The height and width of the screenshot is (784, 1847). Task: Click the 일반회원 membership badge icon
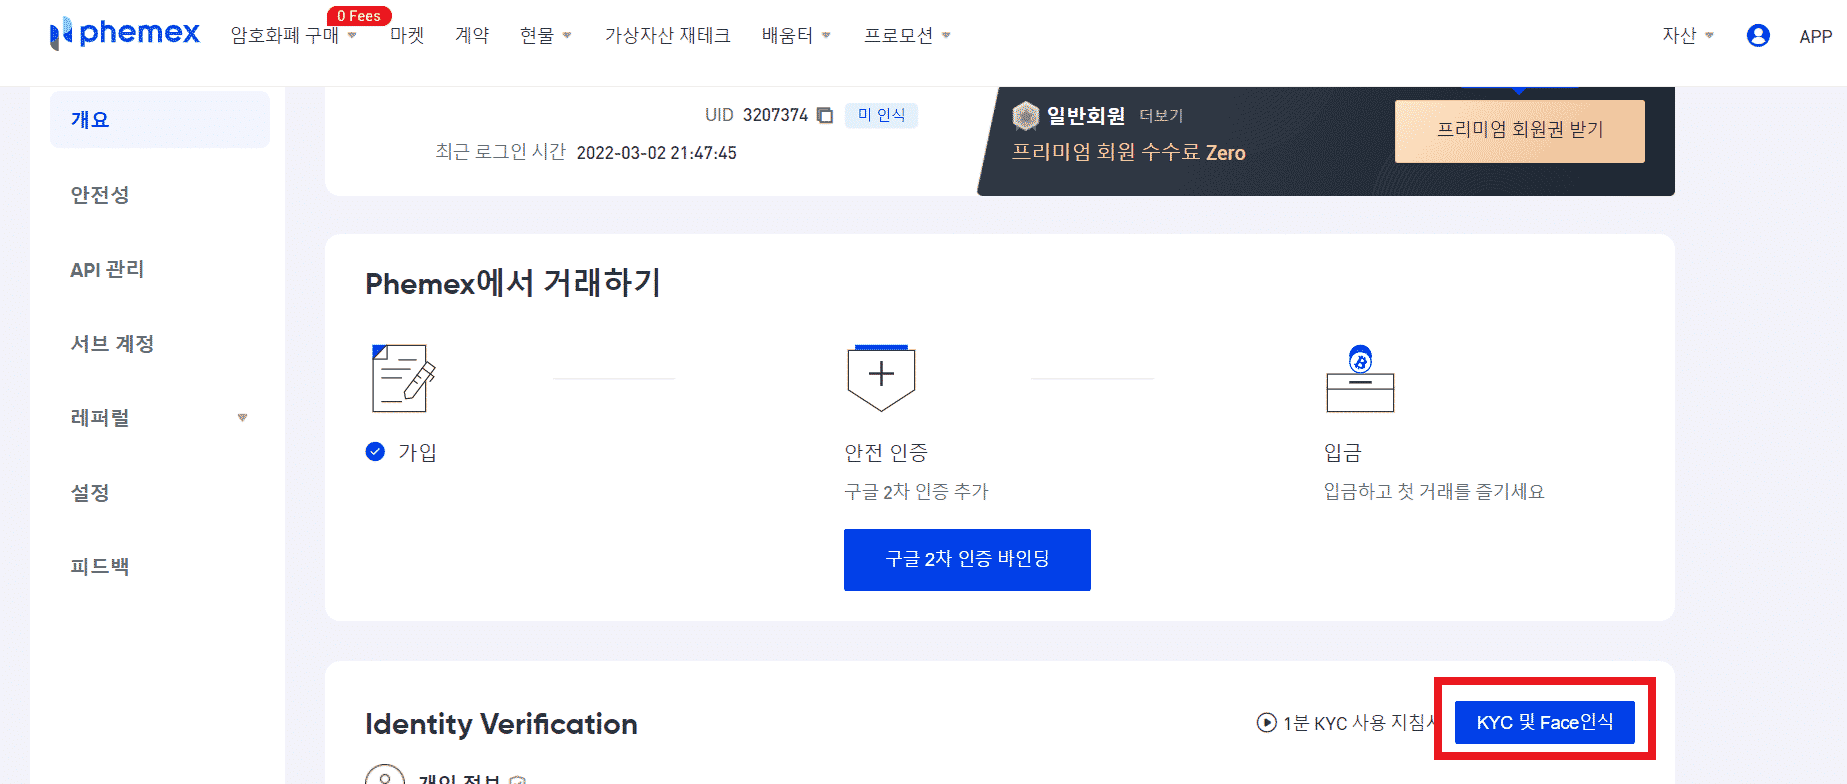click(1026, 116)
